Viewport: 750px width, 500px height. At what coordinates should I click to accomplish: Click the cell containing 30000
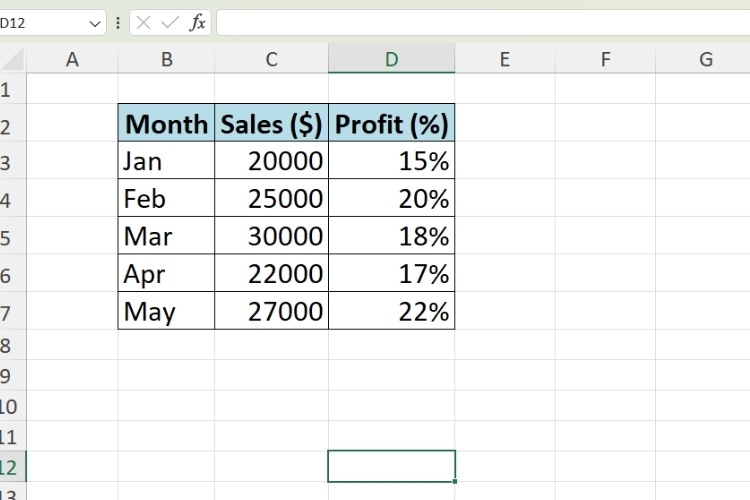272,235
